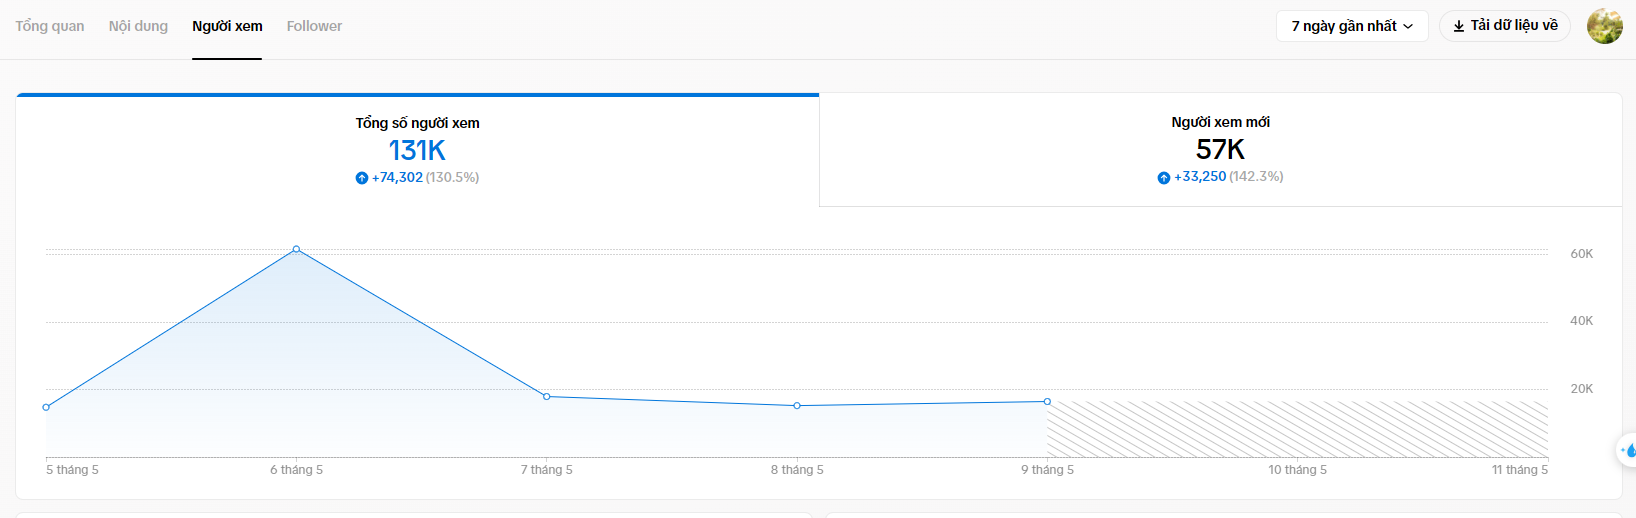Open the profile avatar picture
Viewport: 1636px width, 518px height.
[1604, 26]
